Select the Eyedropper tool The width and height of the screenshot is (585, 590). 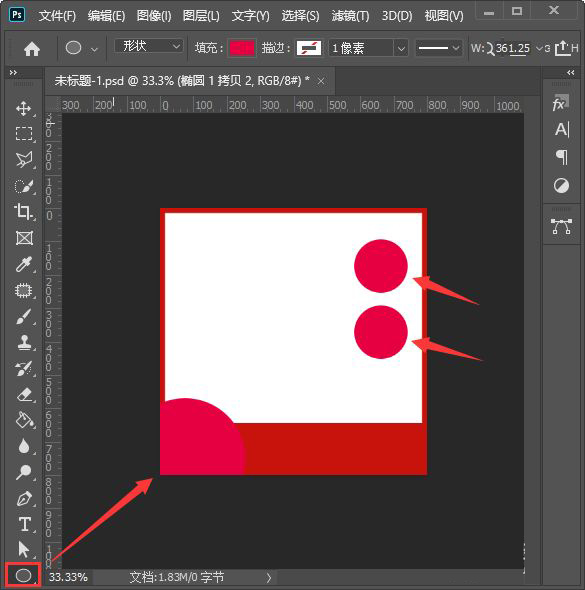tap(24, 265)
